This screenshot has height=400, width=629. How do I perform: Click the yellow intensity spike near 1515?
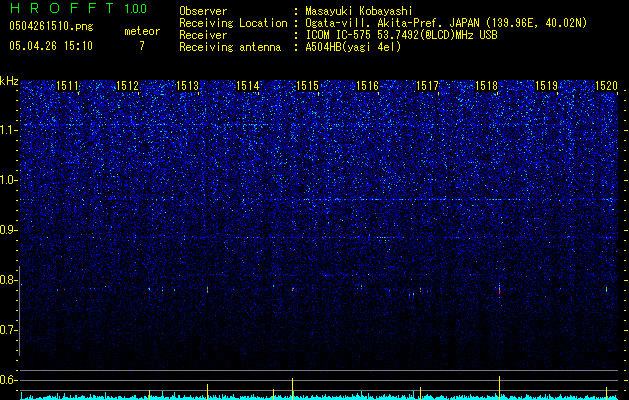pos(292,389)
